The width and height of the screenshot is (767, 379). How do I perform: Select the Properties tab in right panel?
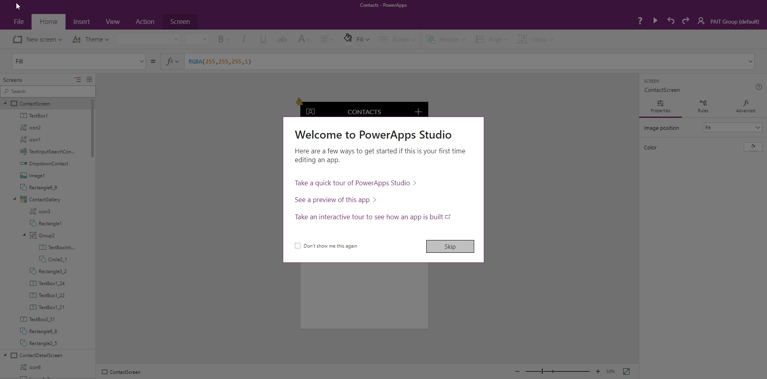(x=660, y=106)
